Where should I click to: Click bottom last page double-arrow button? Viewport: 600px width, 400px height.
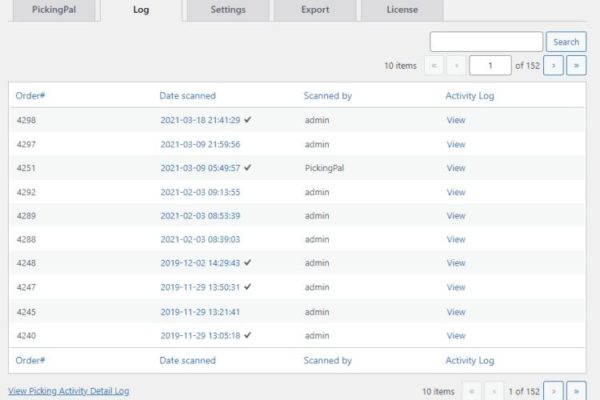(576, 390)
